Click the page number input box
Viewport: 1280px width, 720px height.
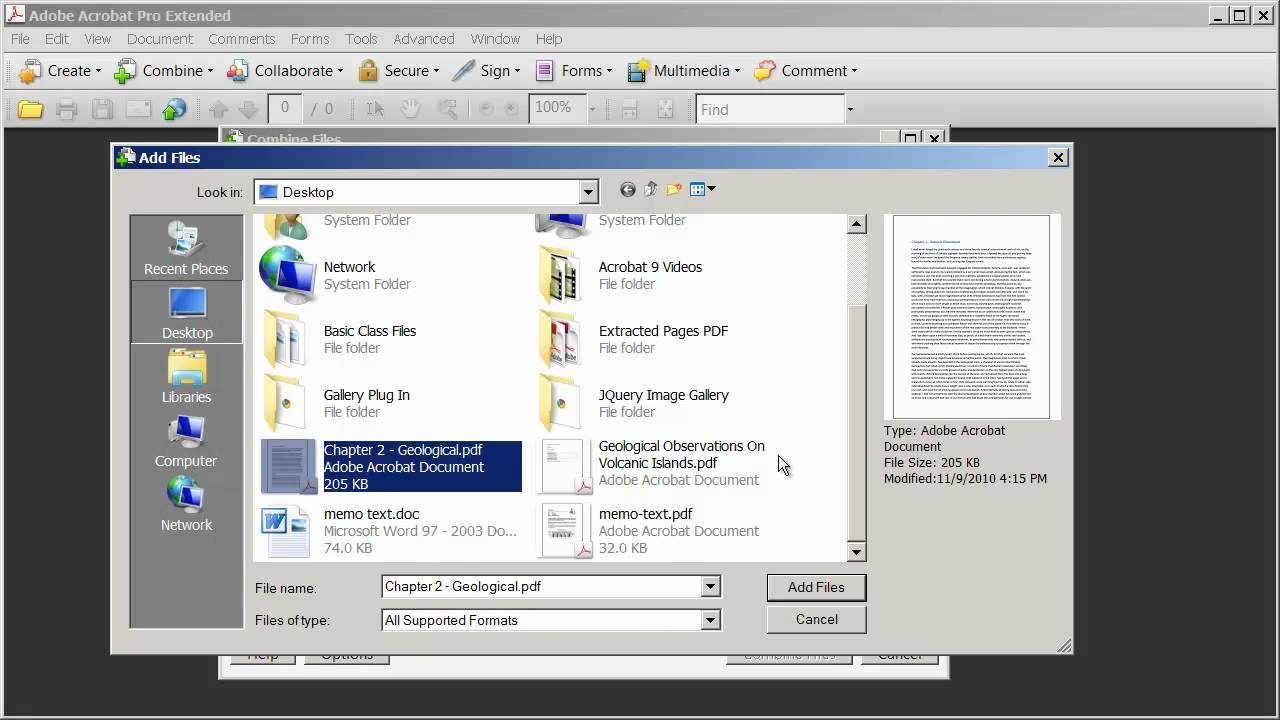click(285, 108)
